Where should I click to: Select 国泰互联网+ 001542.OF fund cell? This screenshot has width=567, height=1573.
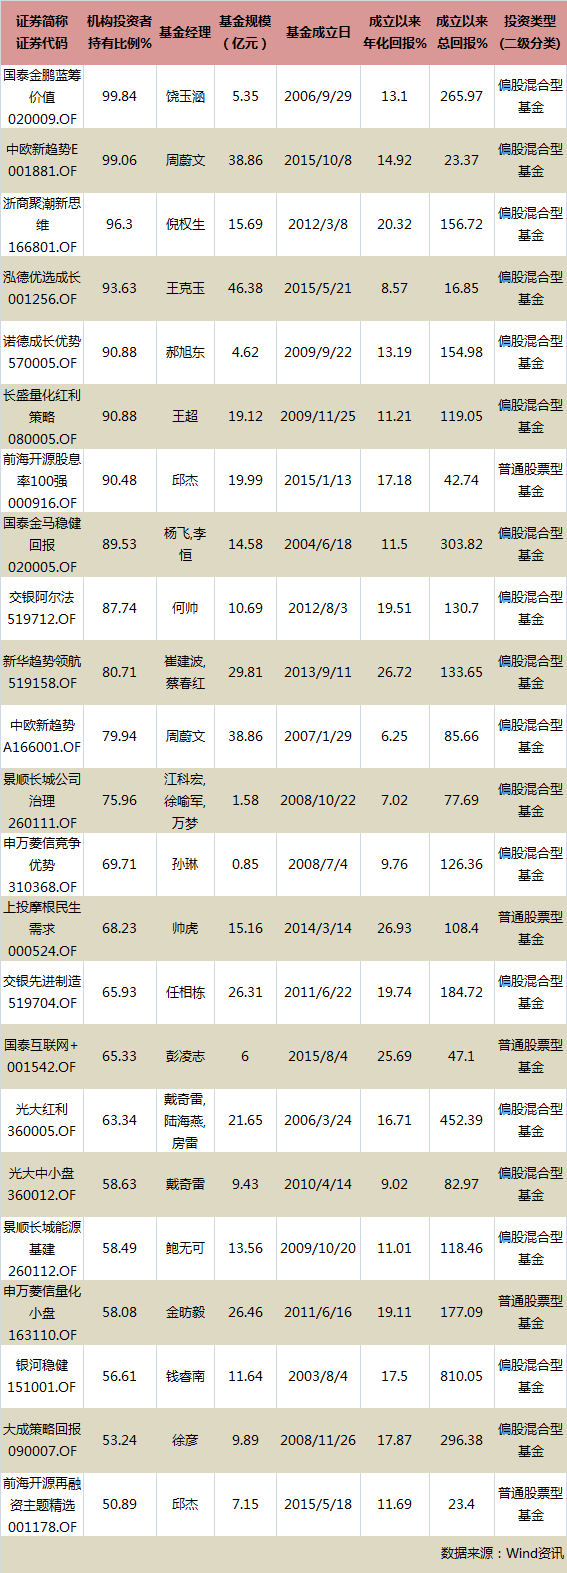[x=42, y=1056]
